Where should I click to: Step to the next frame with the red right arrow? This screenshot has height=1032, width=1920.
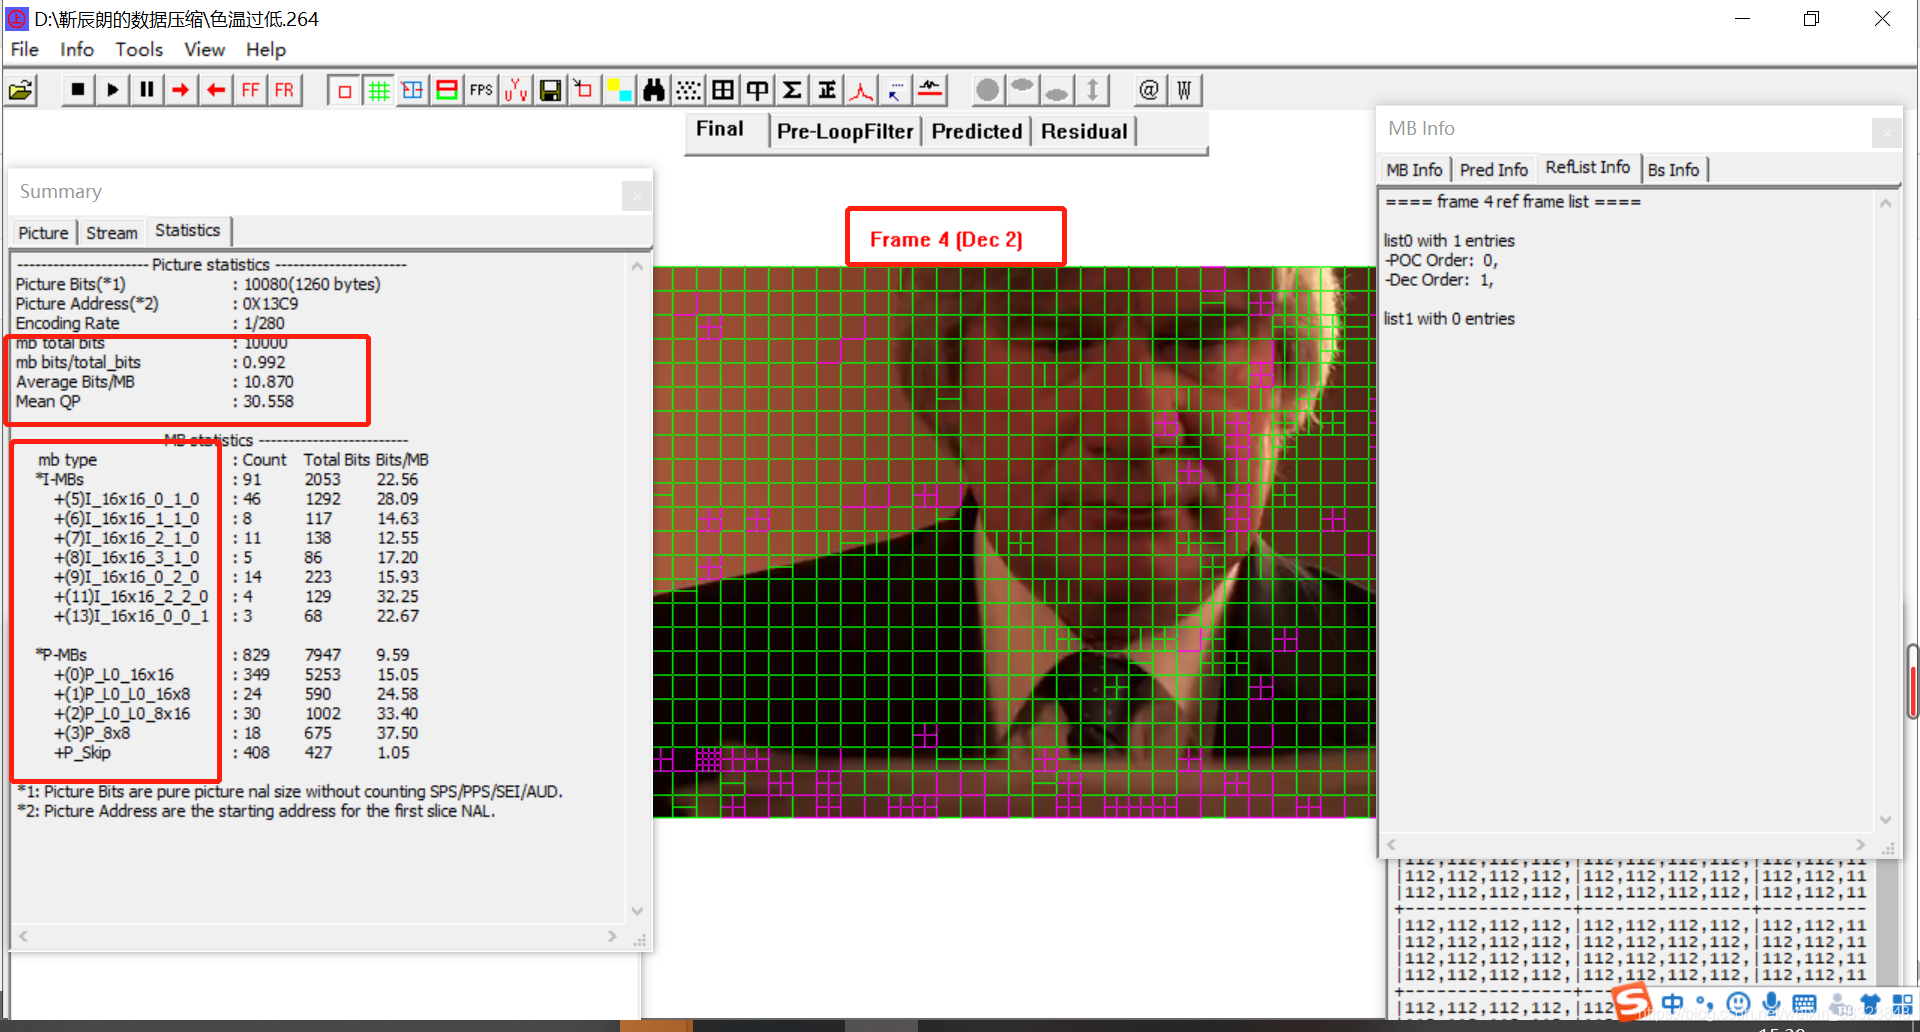pos(180,90)
